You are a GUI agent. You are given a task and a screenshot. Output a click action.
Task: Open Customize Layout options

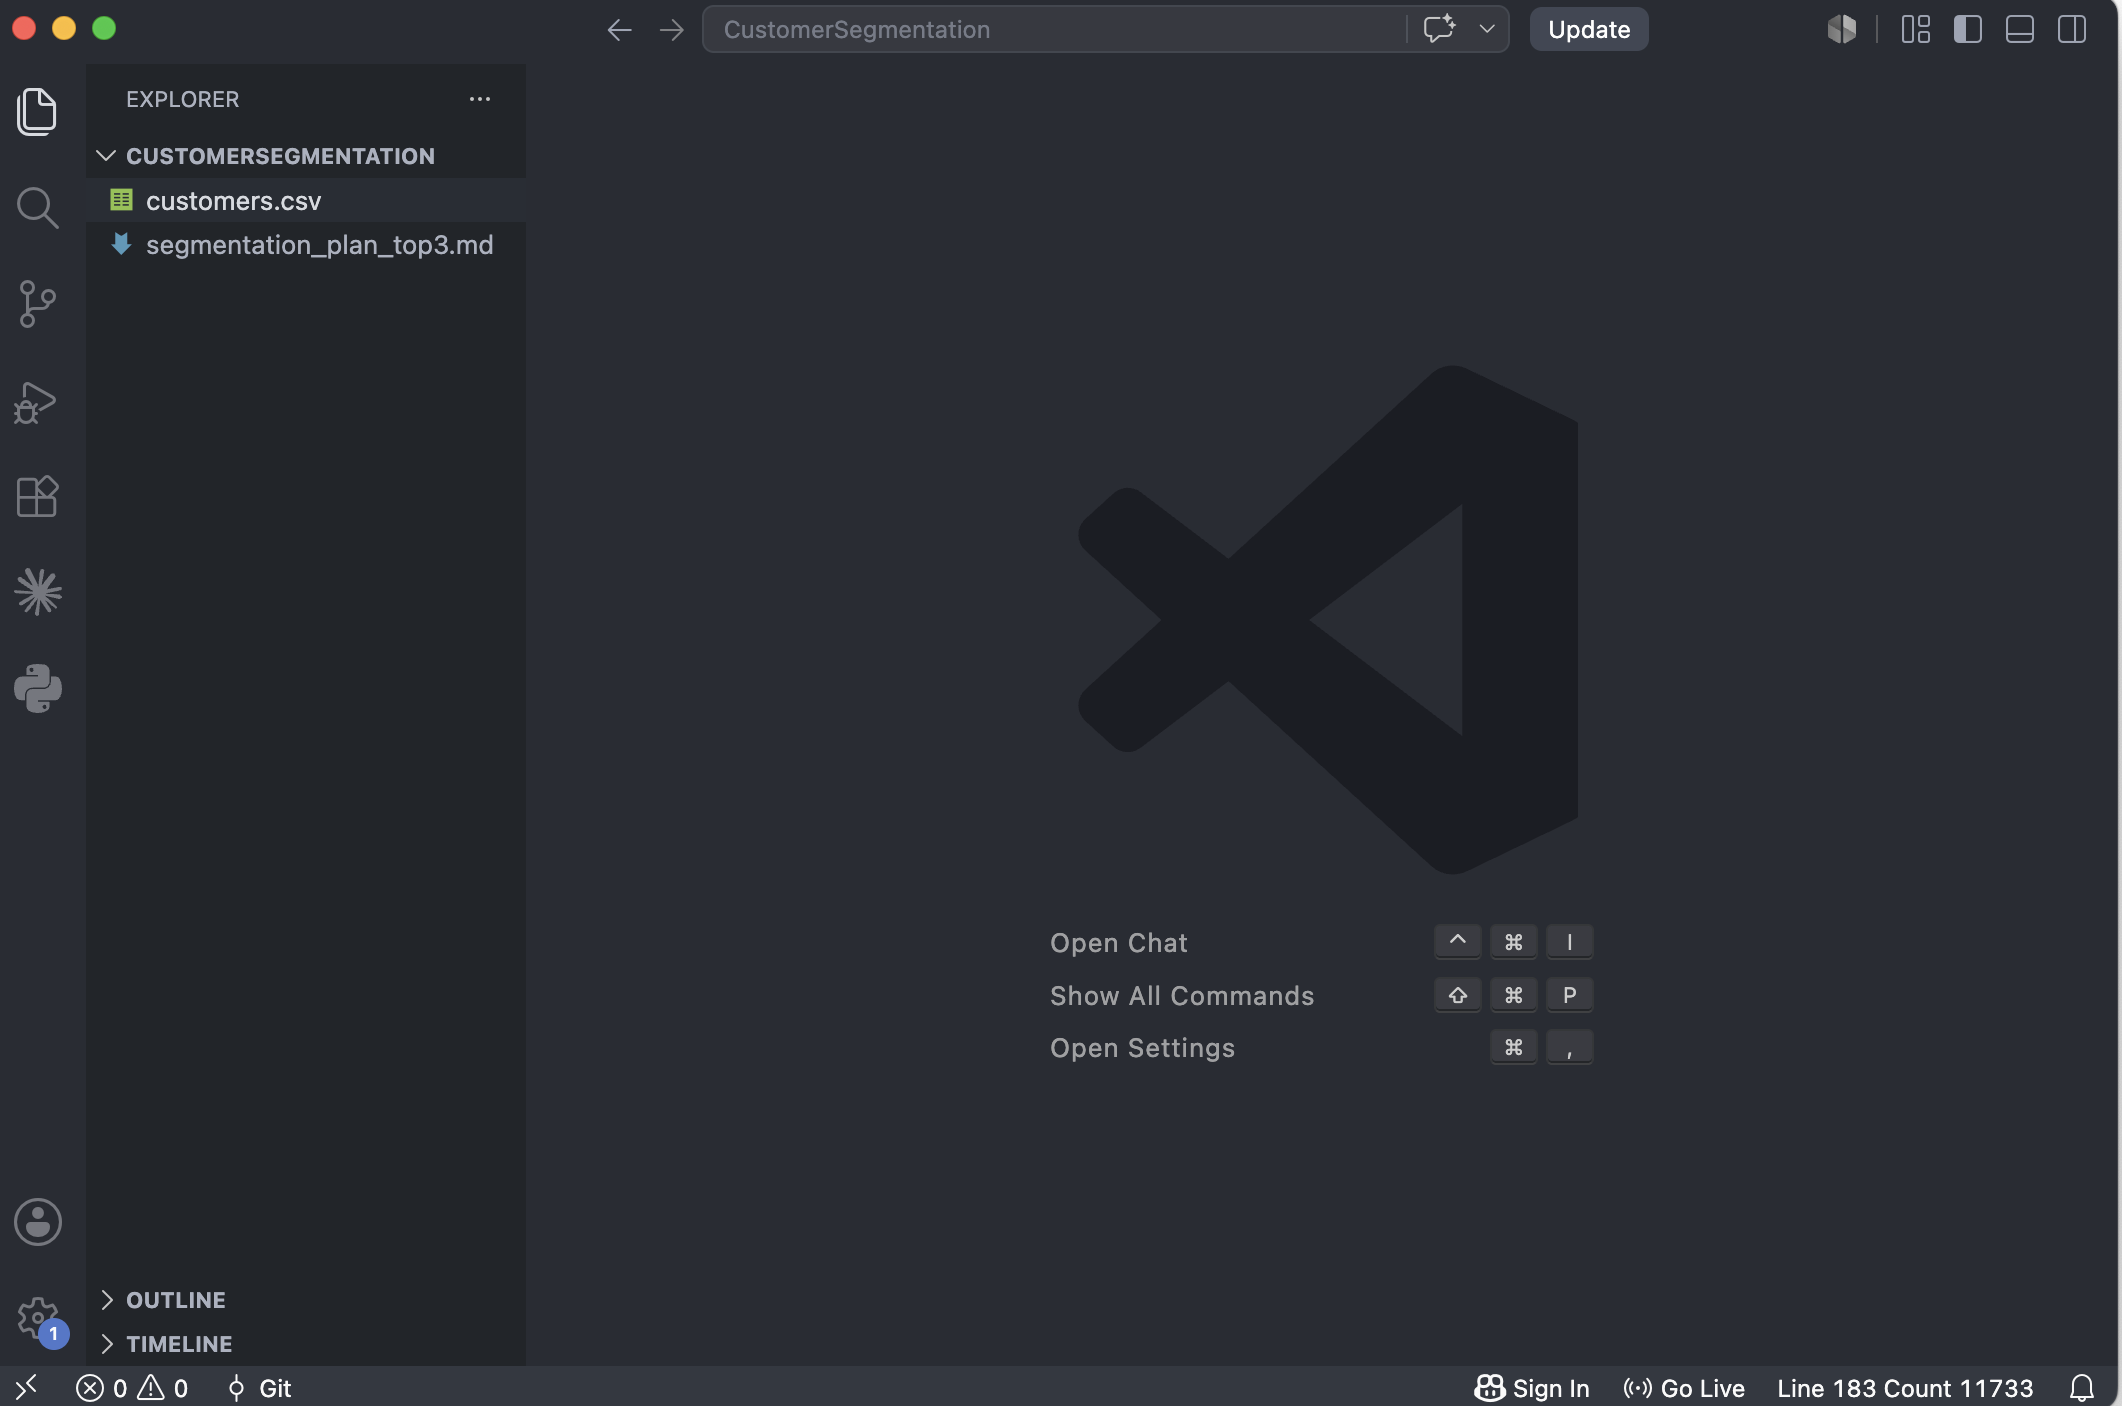[x=1916, y=29]
